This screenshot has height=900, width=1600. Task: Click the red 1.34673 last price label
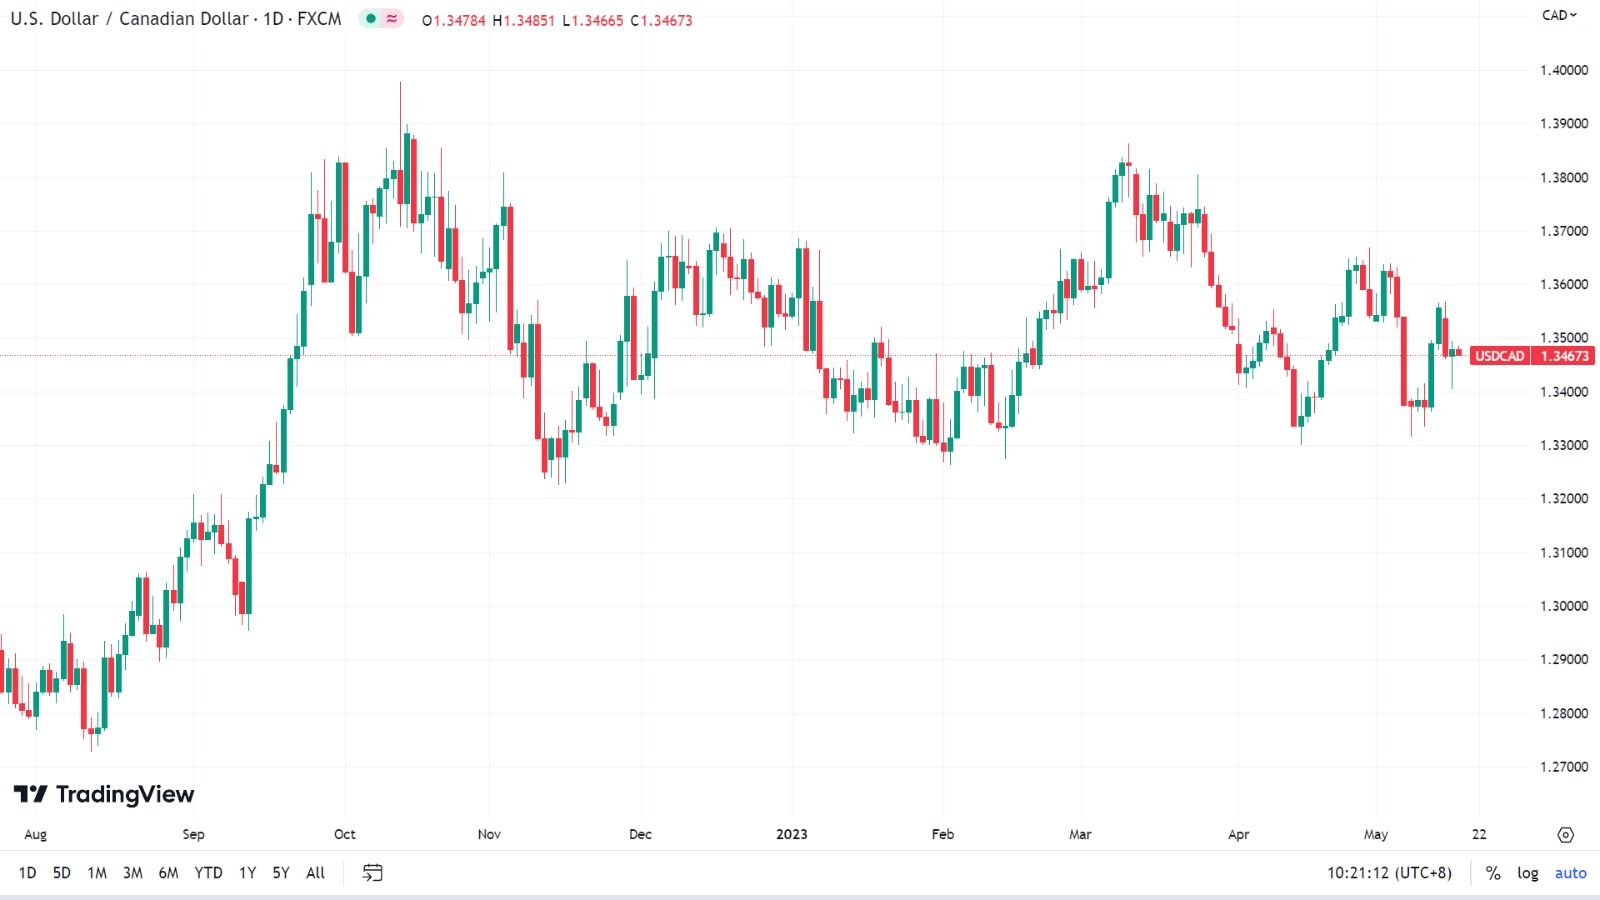[1564, 356]
